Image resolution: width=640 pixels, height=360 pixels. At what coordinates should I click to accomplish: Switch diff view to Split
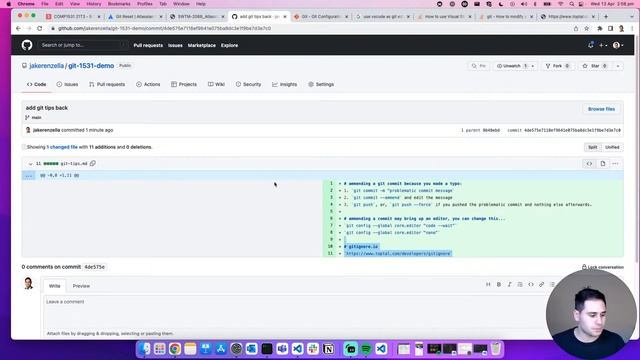(593, 147)
